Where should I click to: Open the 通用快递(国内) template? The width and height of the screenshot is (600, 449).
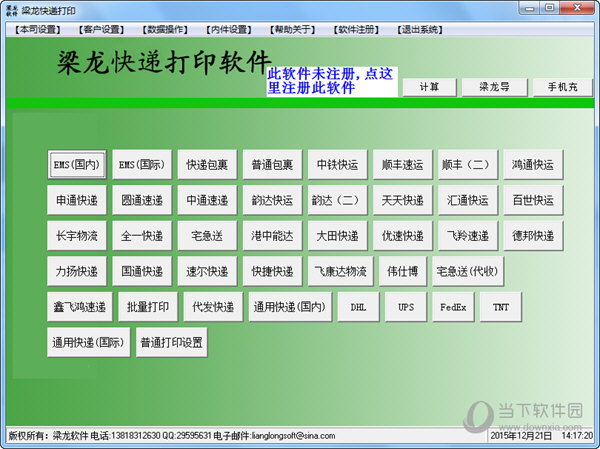click(290, 307)
